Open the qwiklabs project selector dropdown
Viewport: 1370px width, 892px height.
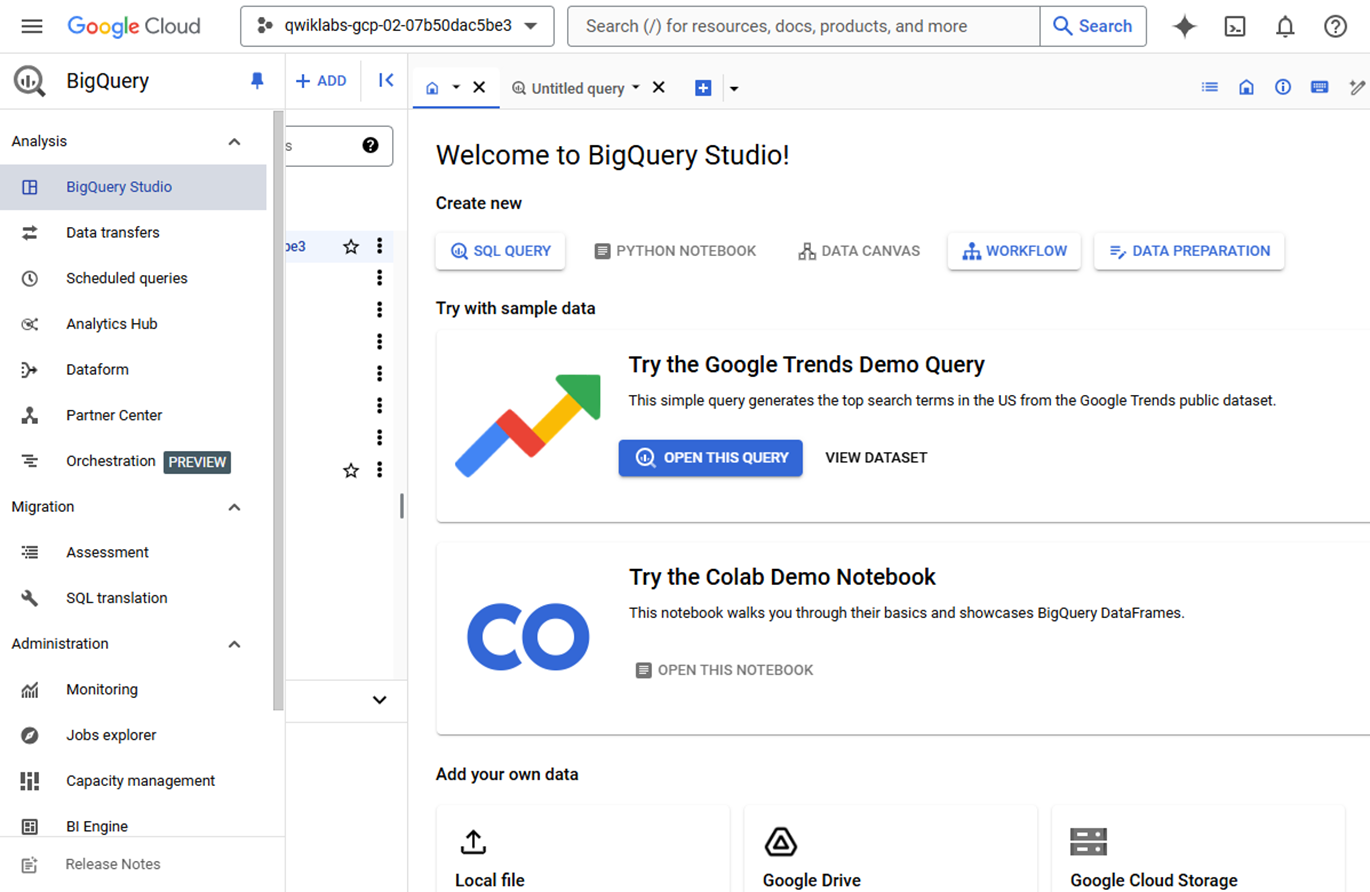click(397, 26)
